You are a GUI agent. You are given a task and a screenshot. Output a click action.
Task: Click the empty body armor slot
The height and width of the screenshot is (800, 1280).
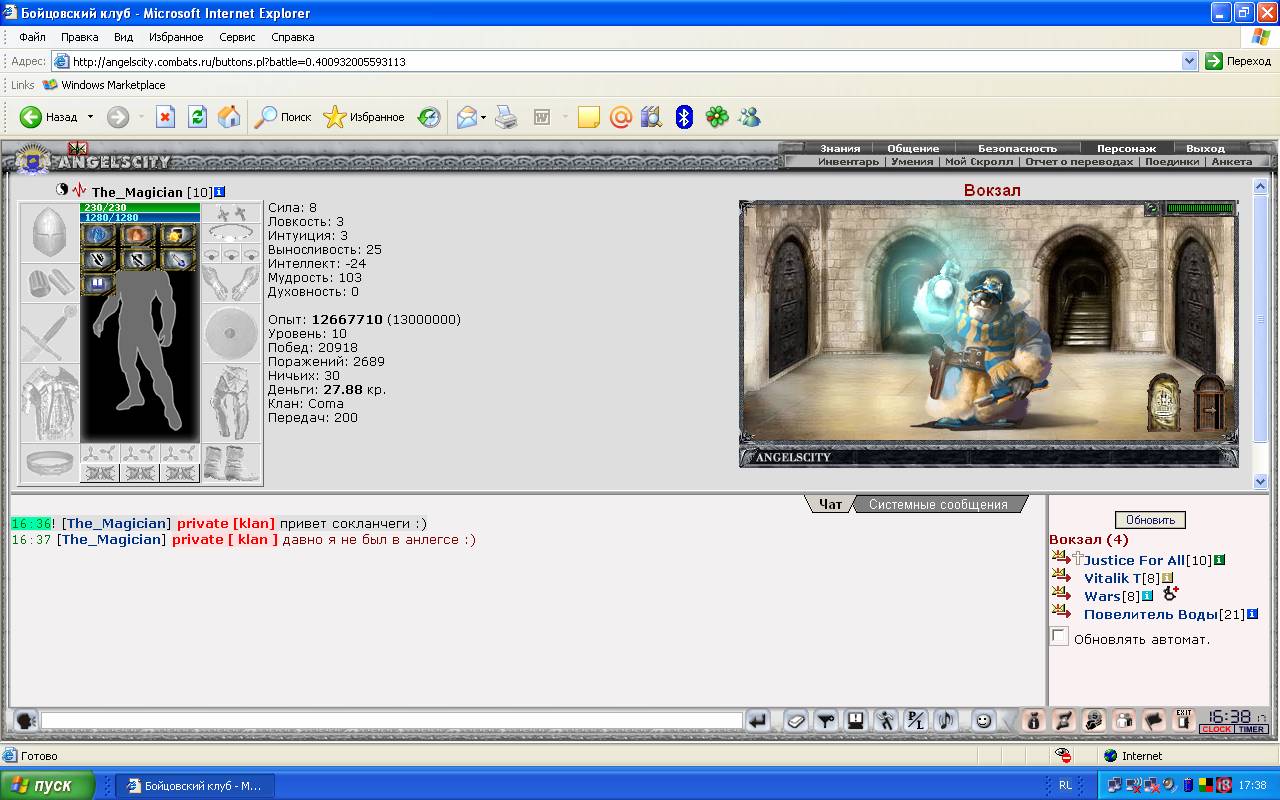[x=49, y=403]
